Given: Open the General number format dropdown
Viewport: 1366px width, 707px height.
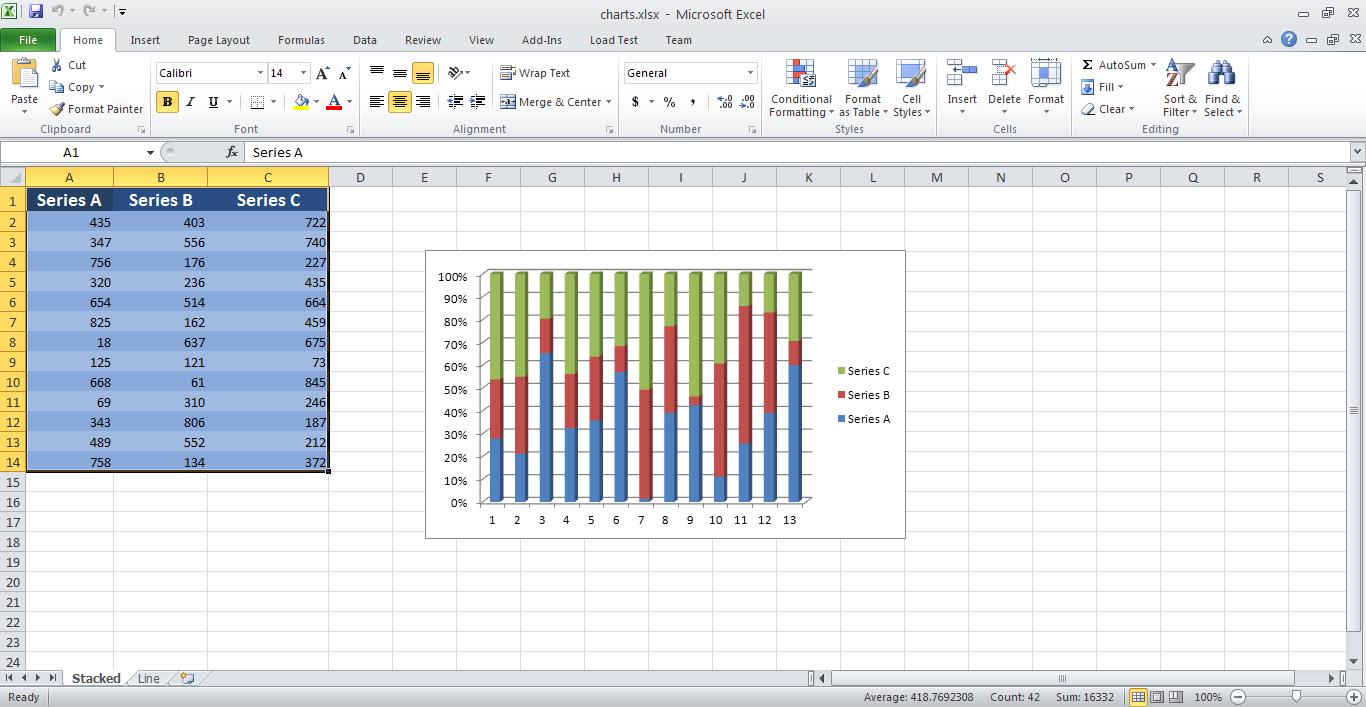Looking at the screenshot, I should pyautogui.click(x=750, y=73).
